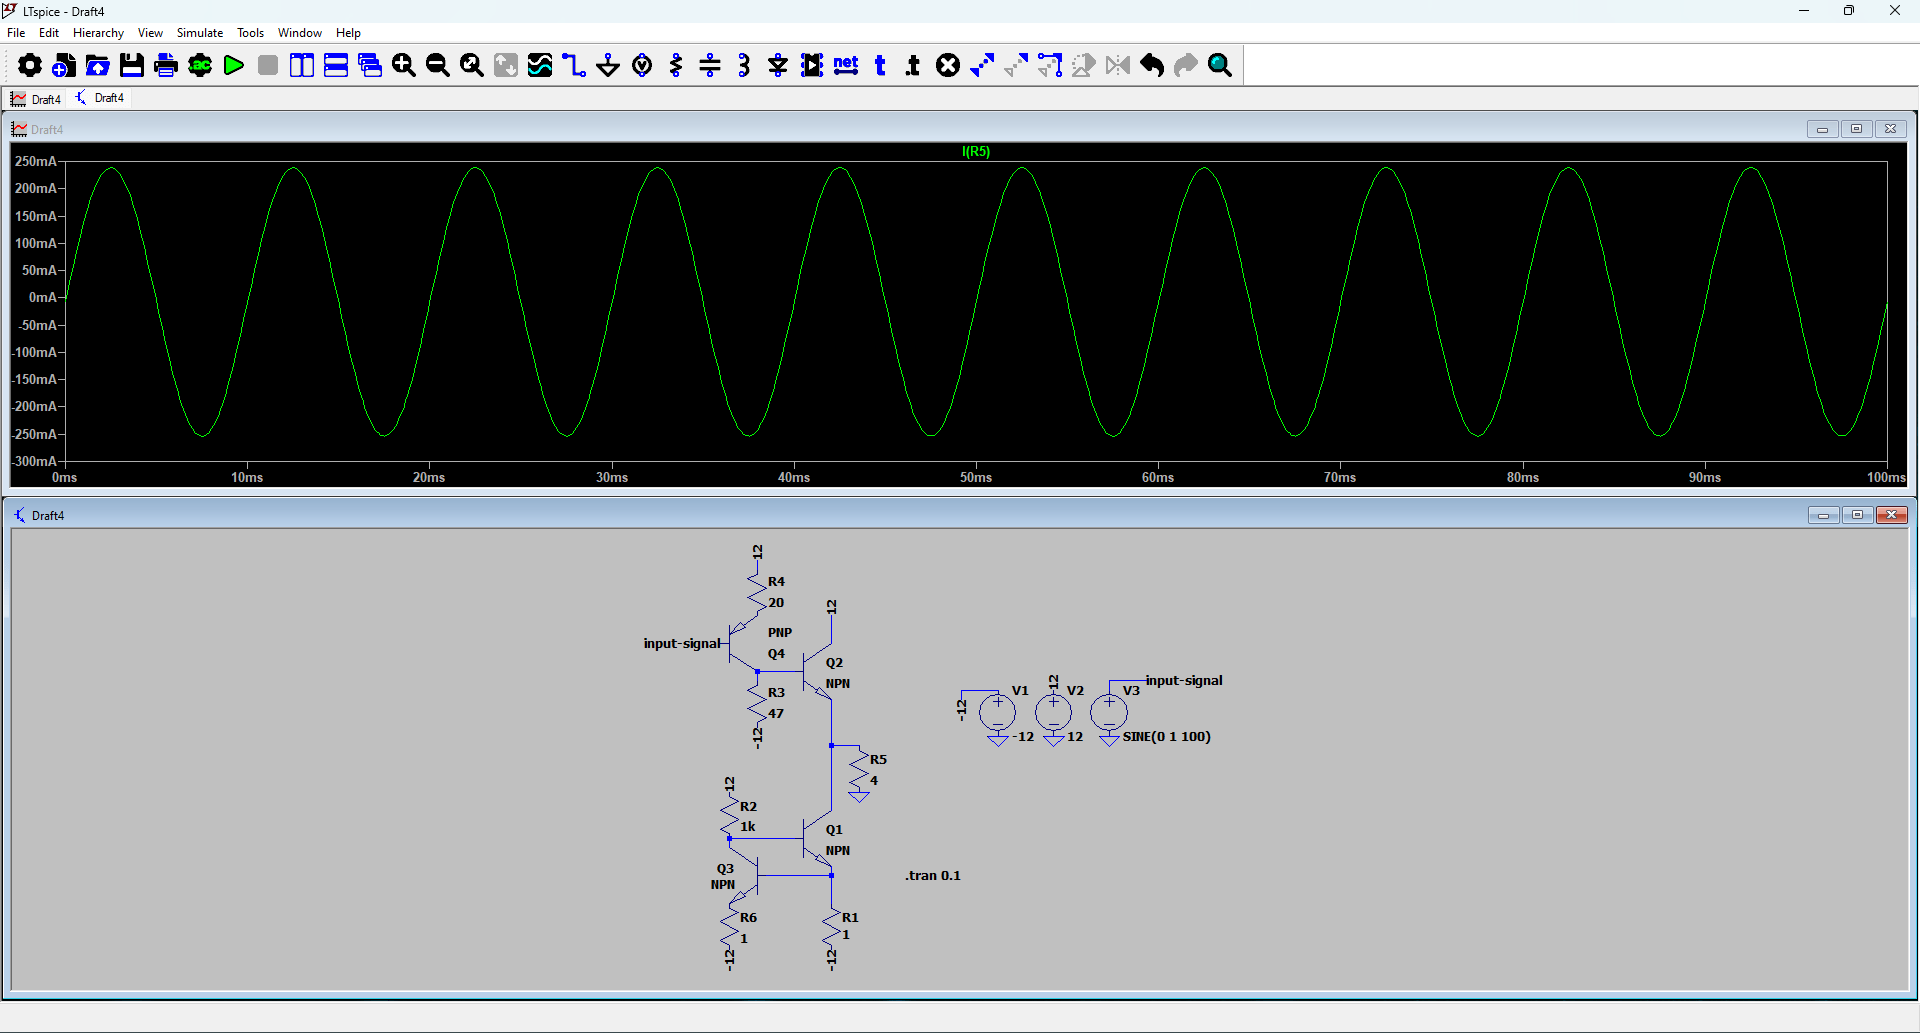1920x1033 pixels.
Task: Open Pick Visible Traces icon
Action: (x=540, y=66)
